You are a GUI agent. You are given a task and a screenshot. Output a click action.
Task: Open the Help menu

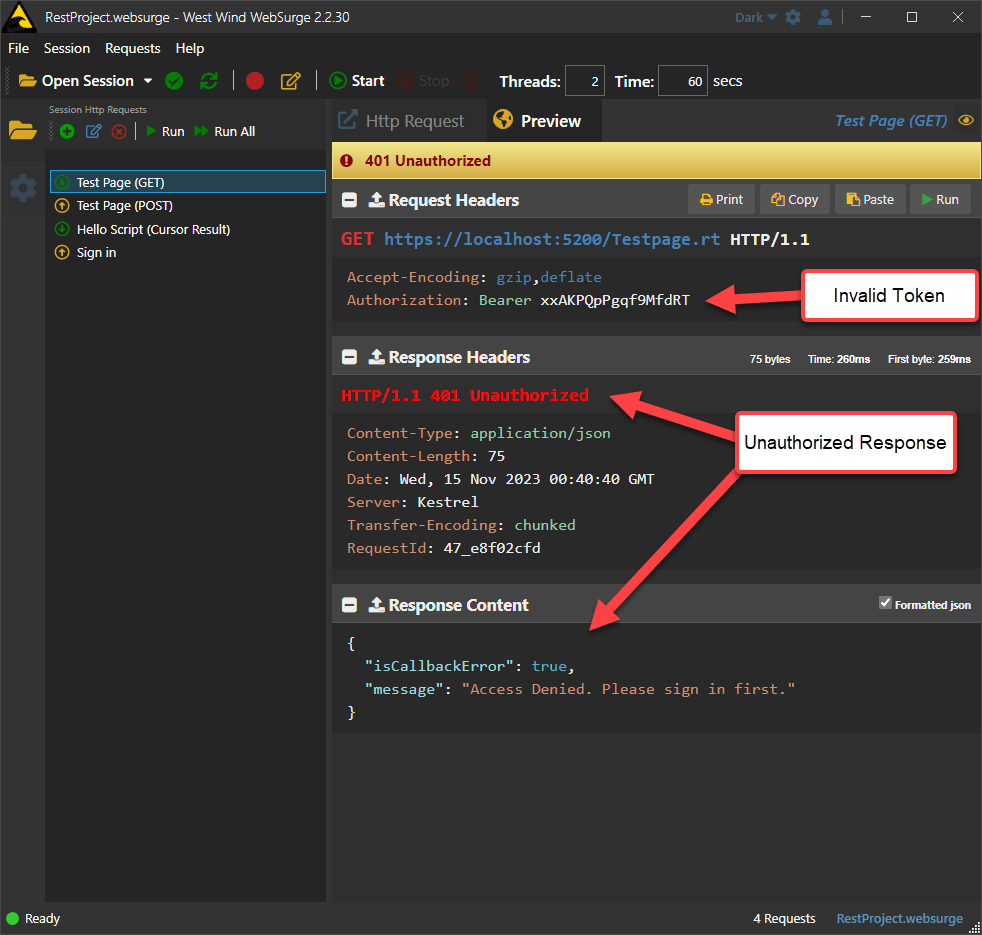point(190,48)
